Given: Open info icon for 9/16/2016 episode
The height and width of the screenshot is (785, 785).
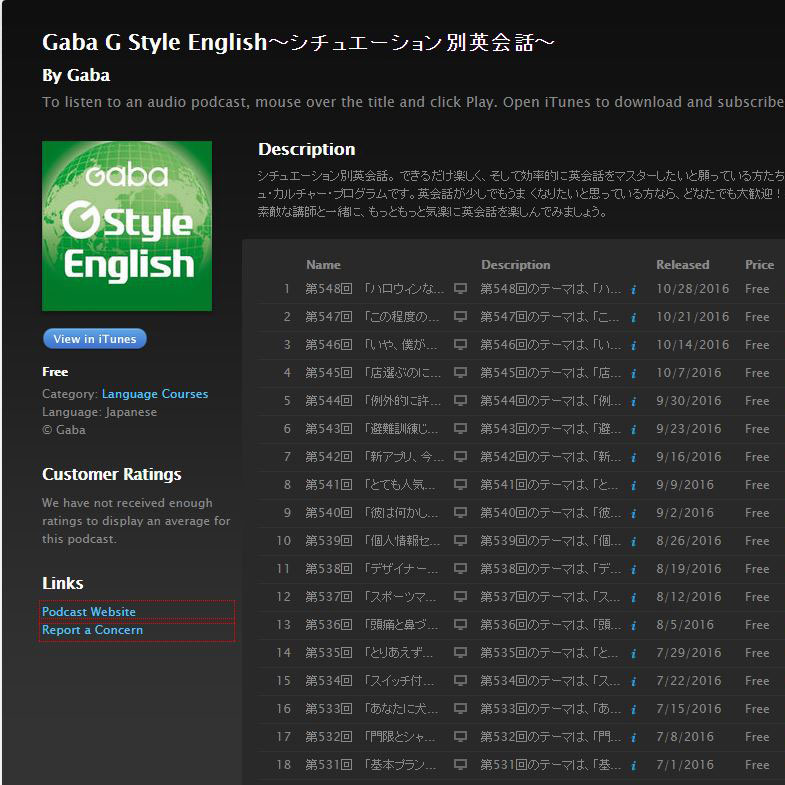Looking at the screenshot, I should point(633,458).
